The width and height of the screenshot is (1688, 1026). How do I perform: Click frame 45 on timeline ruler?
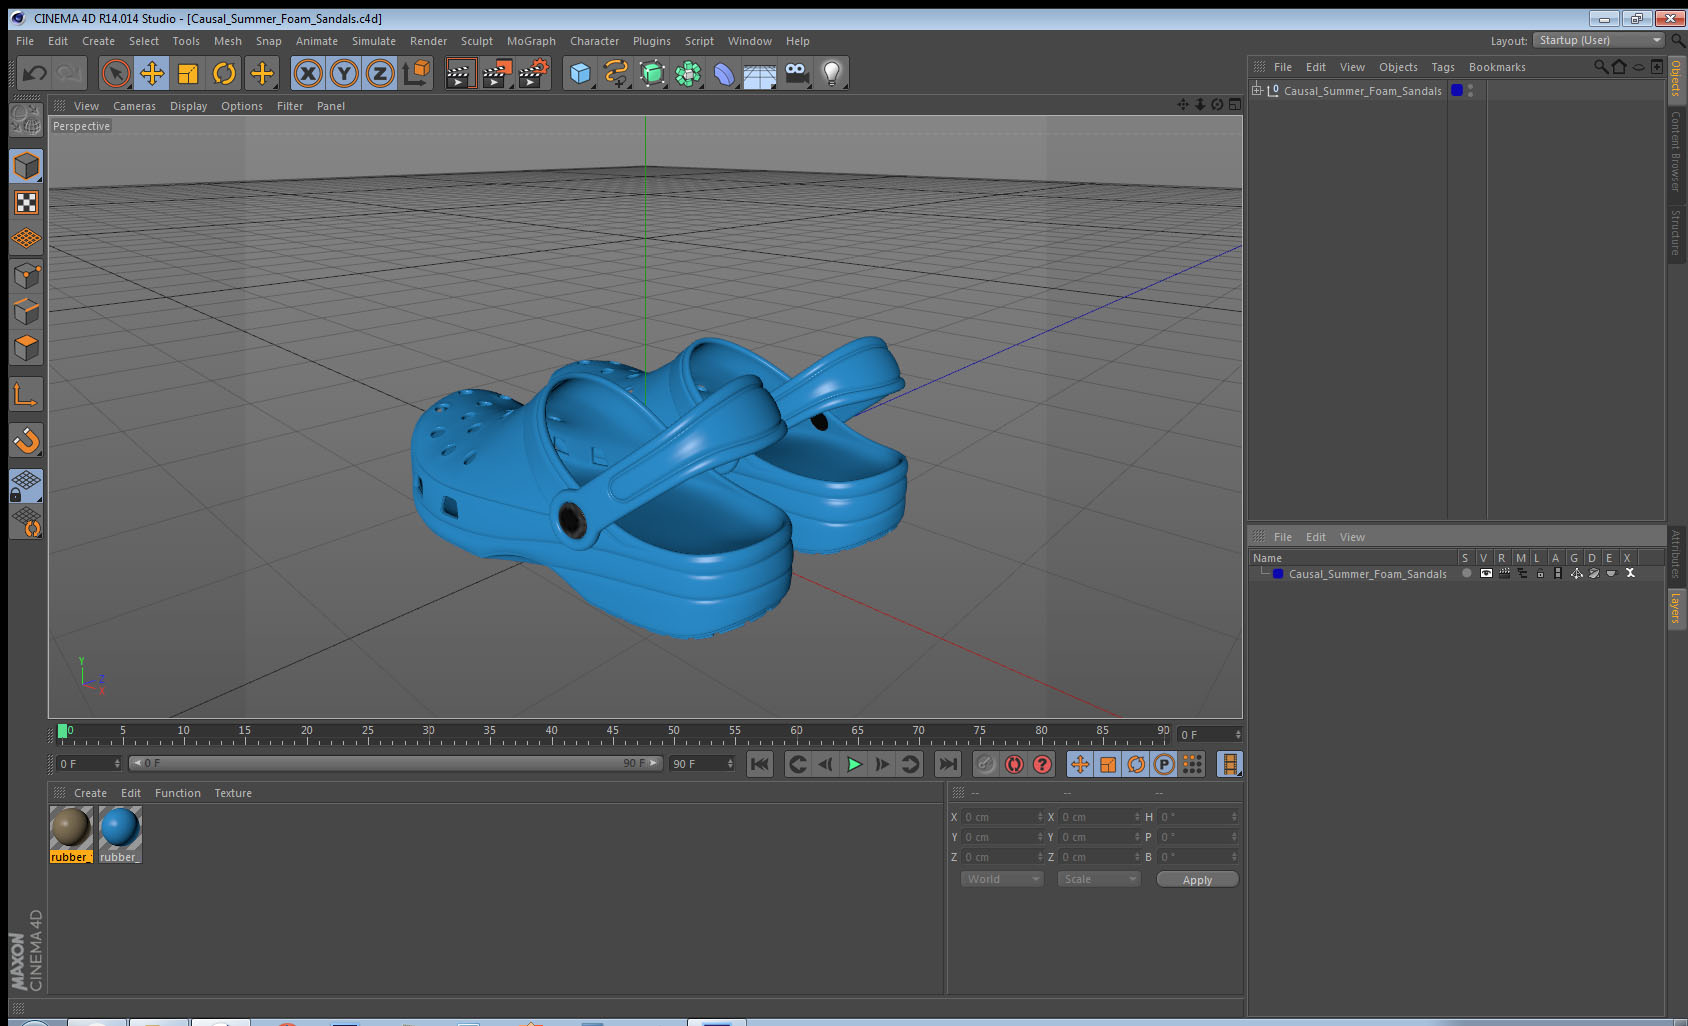coord(612,732)
